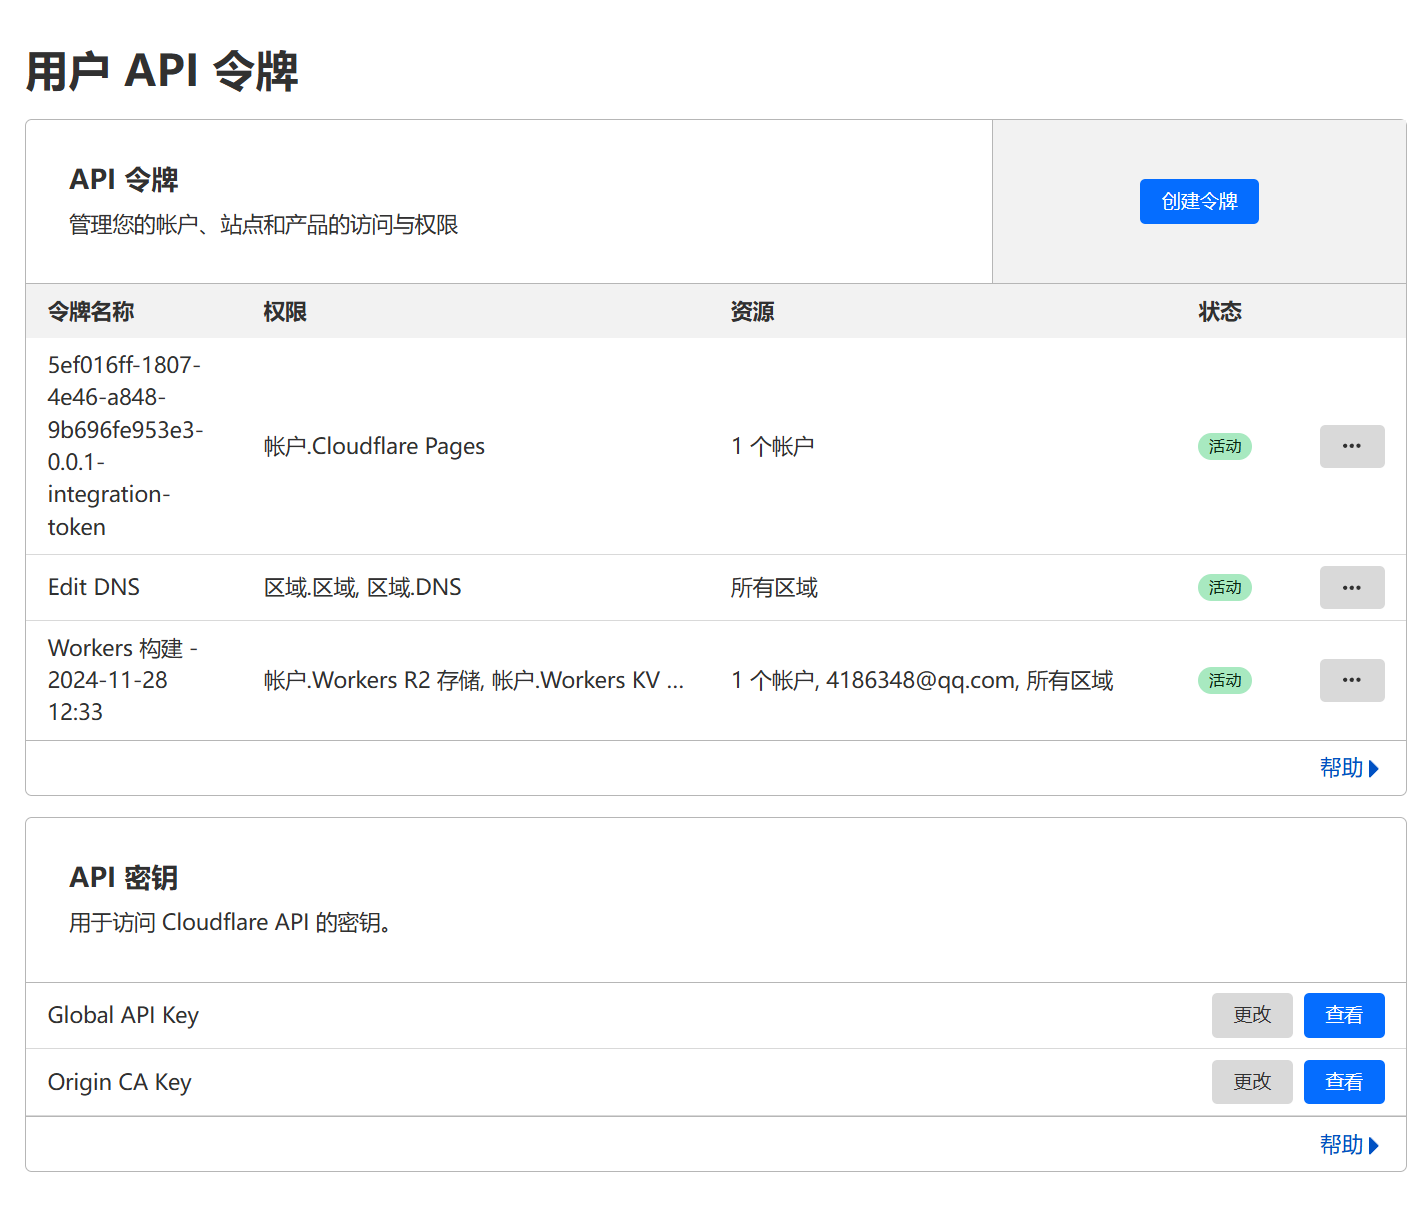Click the 令牌名称 column header
The height and width of the screenshot is (1224, 1426).
pyautogui.click(x=91, y=312)
